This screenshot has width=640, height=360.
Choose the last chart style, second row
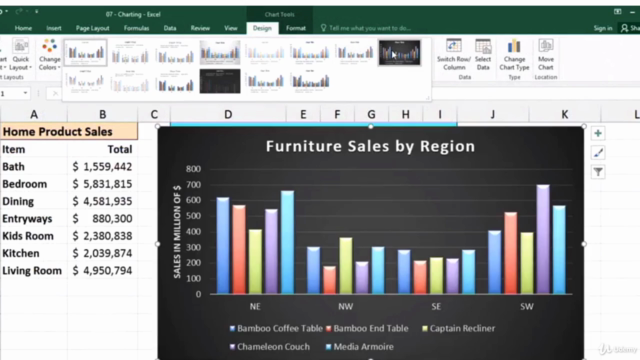(x=310, y=81)
